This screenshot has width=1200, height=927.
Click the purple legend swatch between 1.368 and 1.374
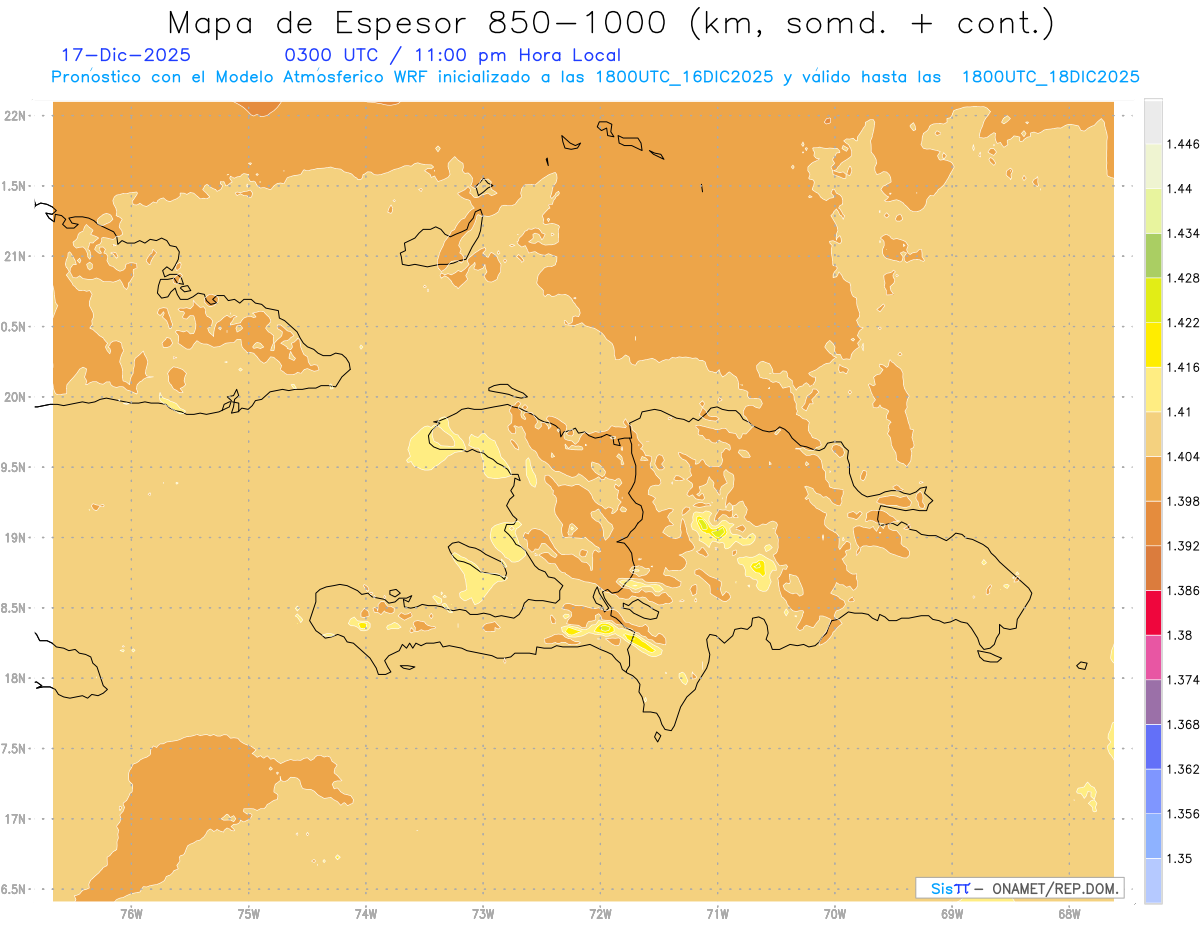point(1153,702)
